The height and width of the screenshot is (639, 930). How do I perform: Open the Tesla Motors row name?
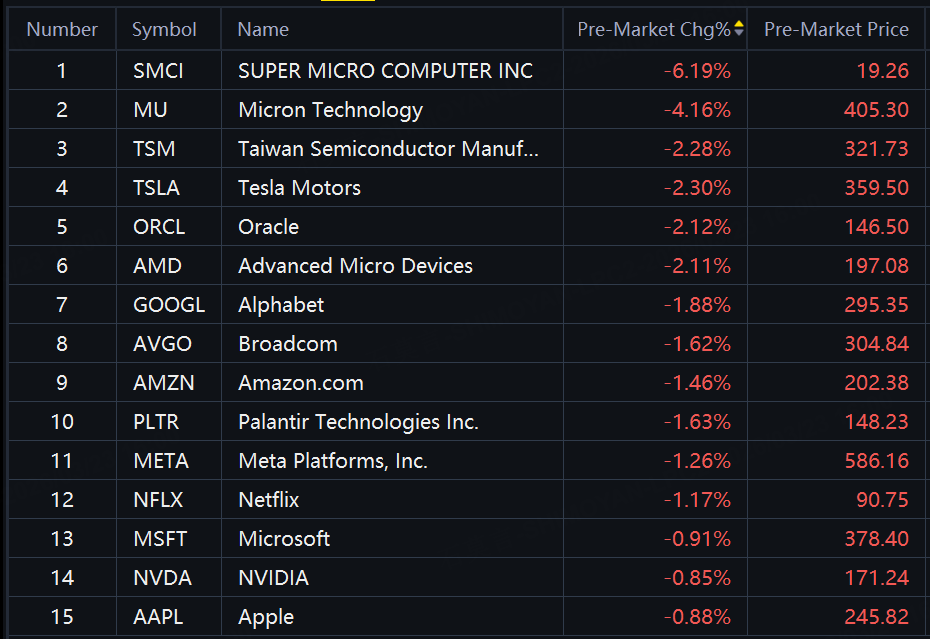299,188
